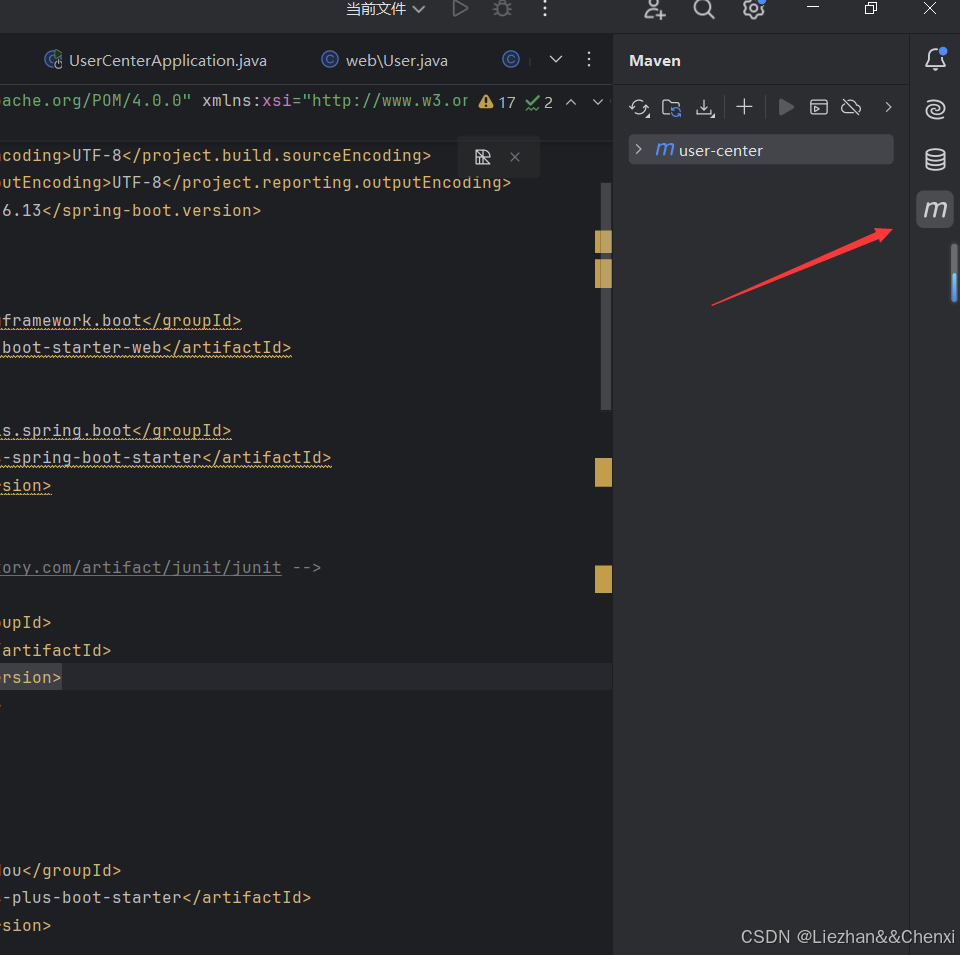960x955 pixels.
Task: Open the More Actions vertical dots menu beside Debug
Action: click(545, 9)
